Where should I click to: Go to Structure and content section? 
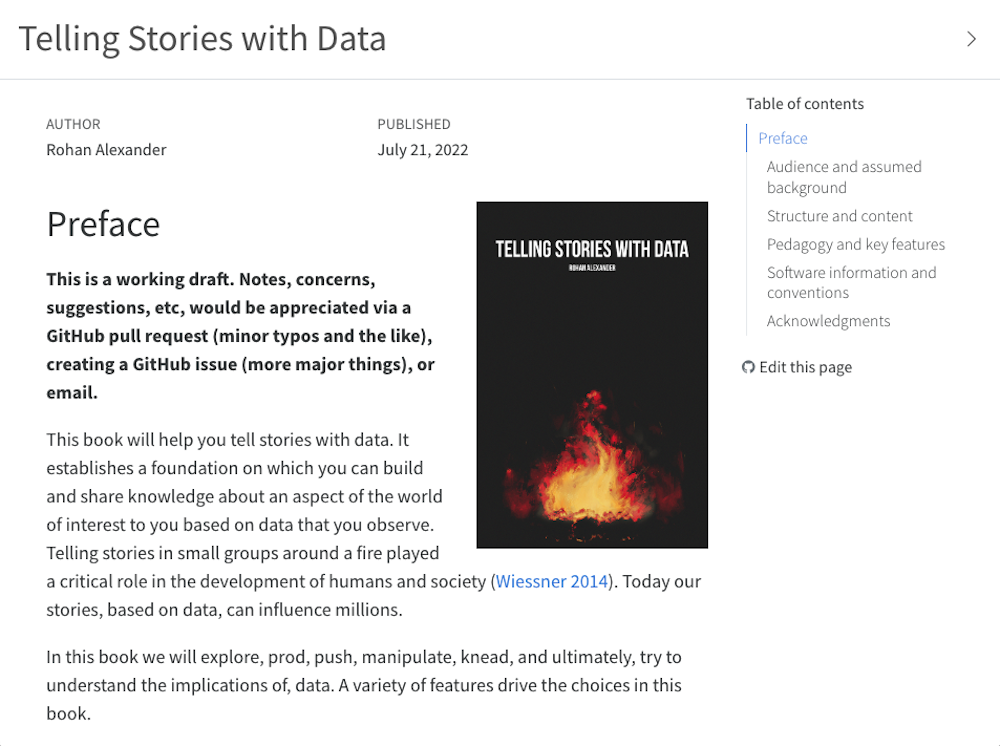840,216
